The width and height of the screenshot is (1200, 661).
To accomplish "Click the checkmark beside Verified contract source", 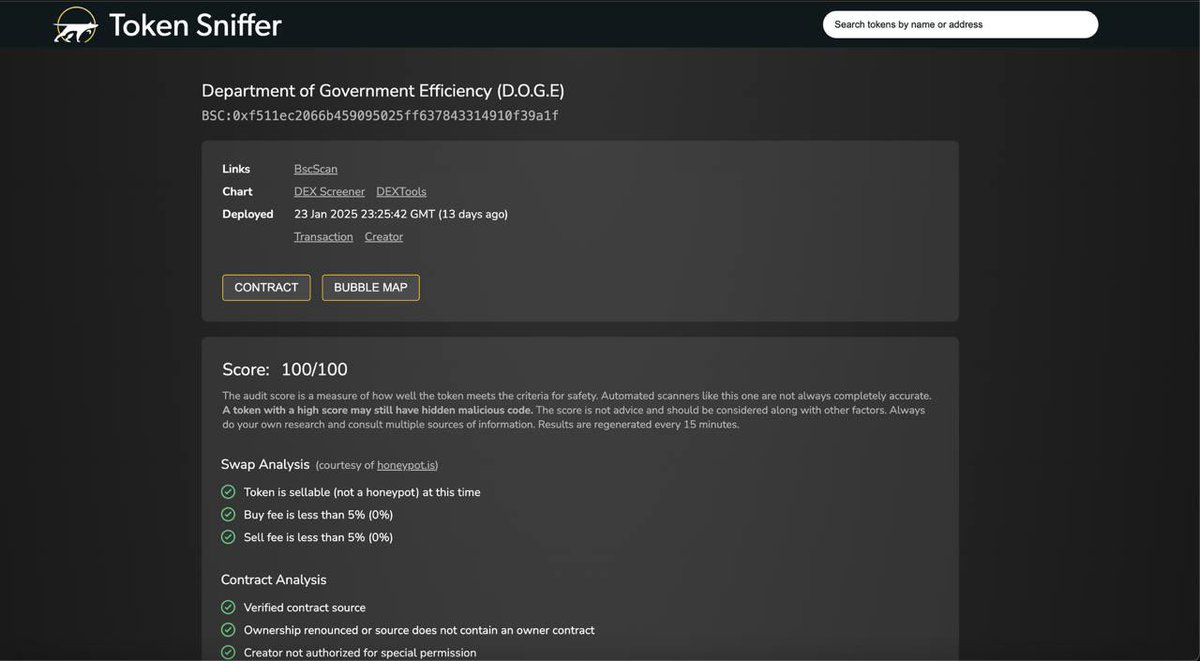I will (228, 607).
